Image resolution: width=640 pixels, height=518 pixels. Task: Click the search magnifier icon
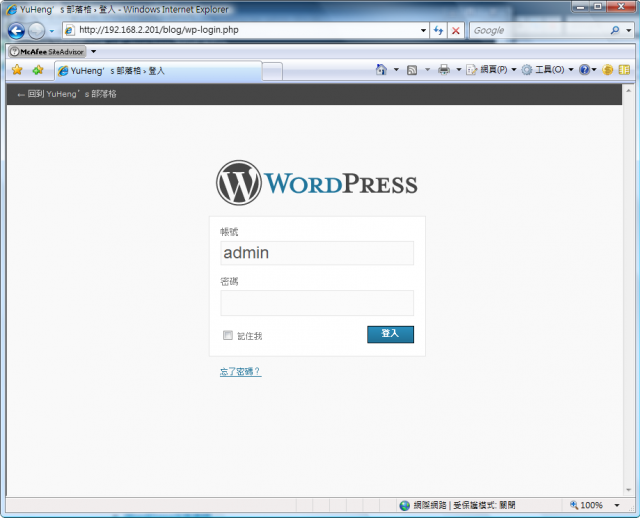point(615,30)
